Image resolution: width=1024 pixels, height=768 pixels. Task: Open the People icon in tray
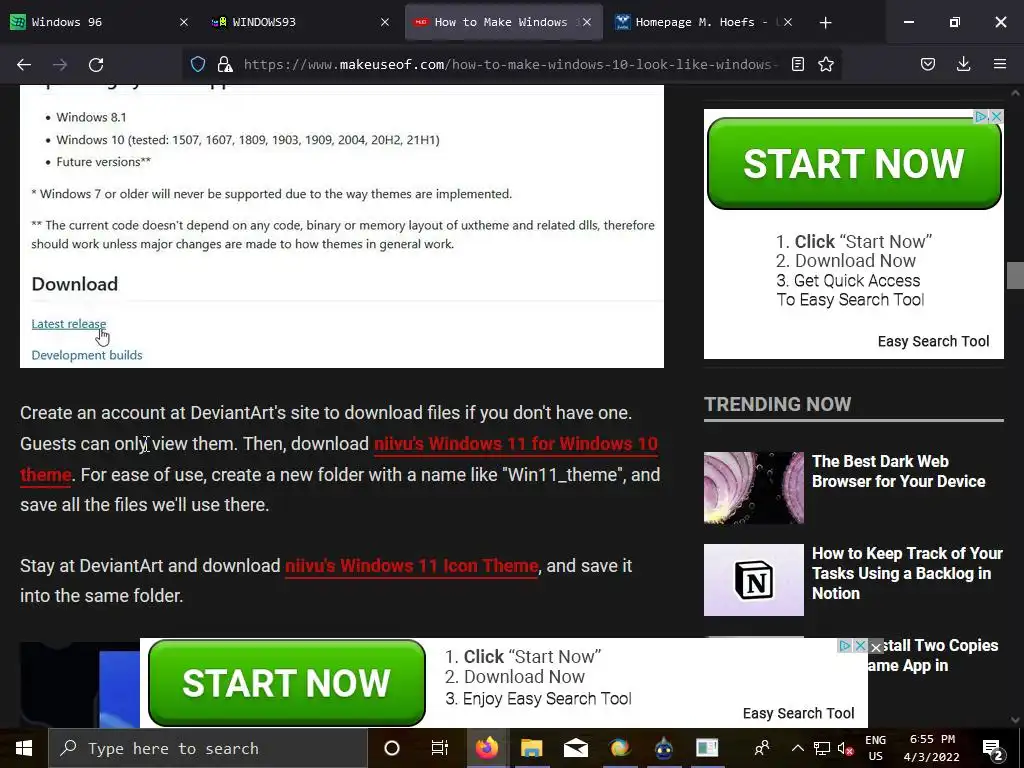pyautogui.click(x=761, y=748)
